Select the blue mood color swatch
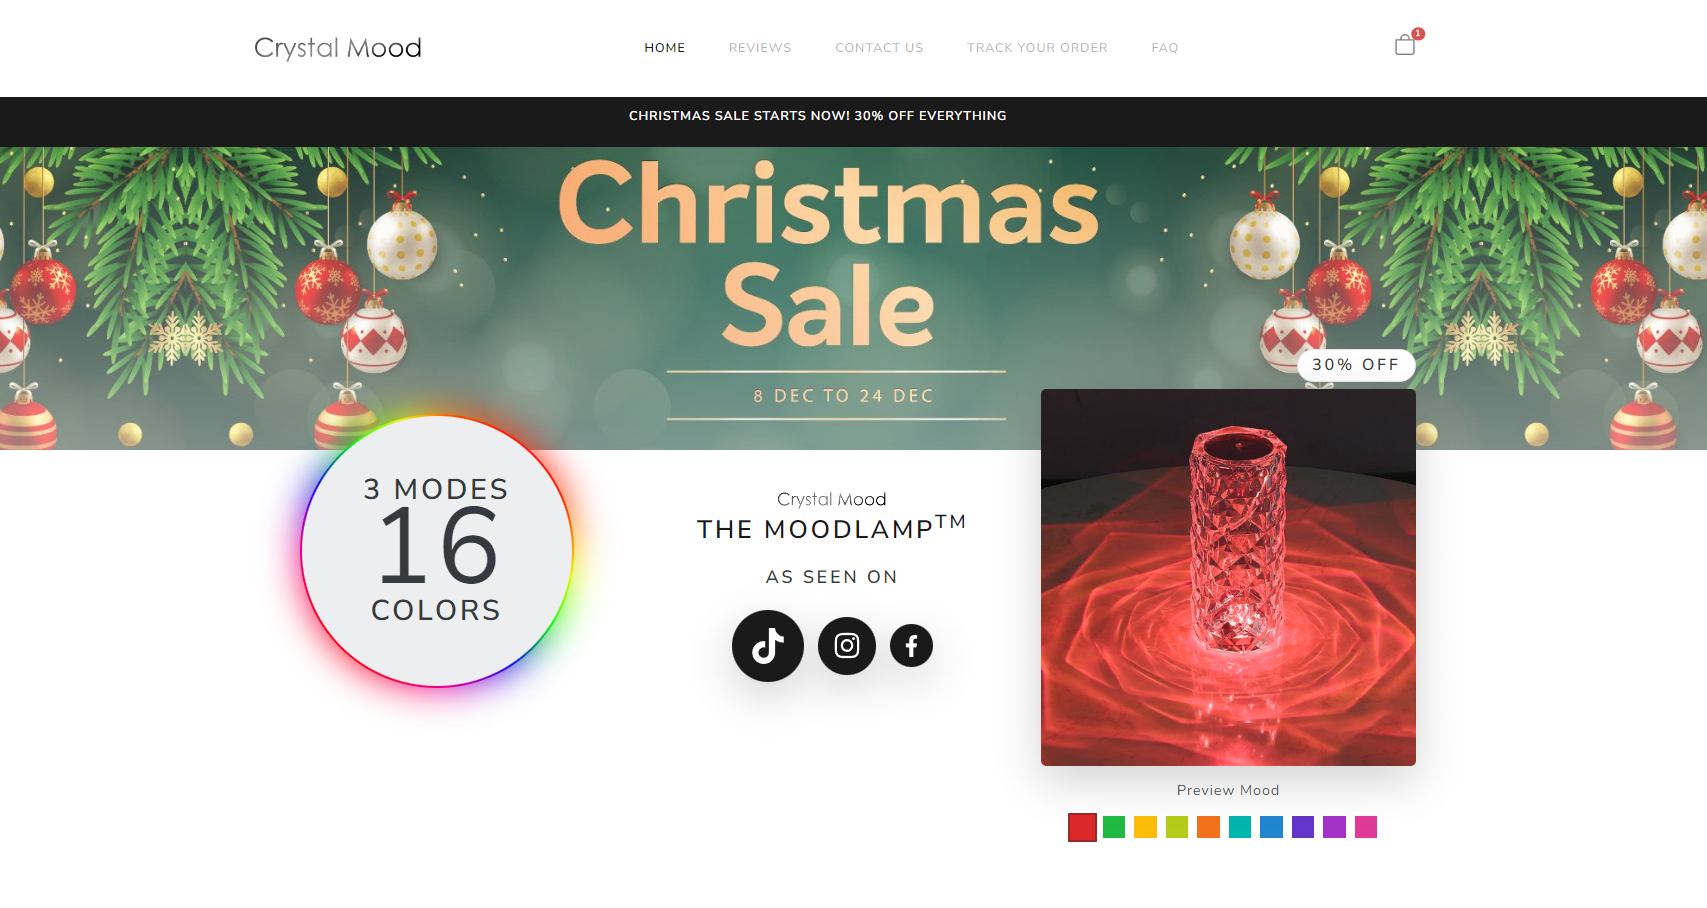Image resolution: width=1707 pixels, height=908 pixels. click(1271, 827)
